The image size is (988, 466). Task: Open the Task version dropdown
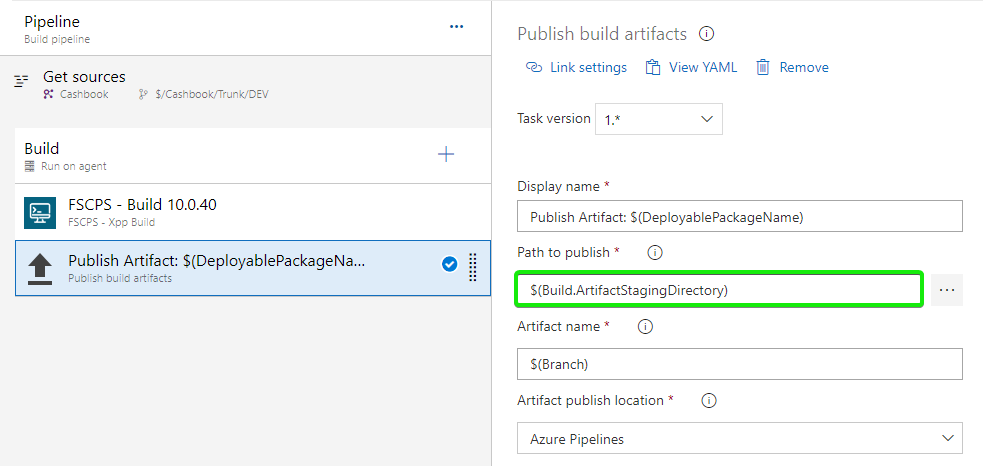658,119
